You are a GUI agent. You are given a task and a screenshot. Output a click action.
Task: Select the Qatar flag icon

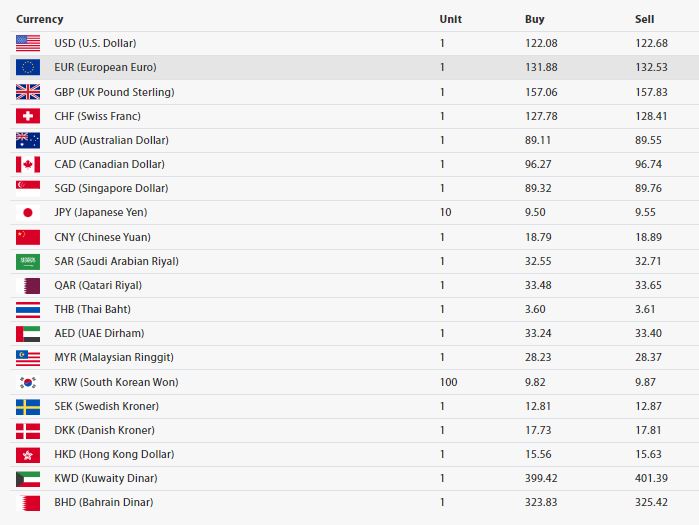point(28,286)
